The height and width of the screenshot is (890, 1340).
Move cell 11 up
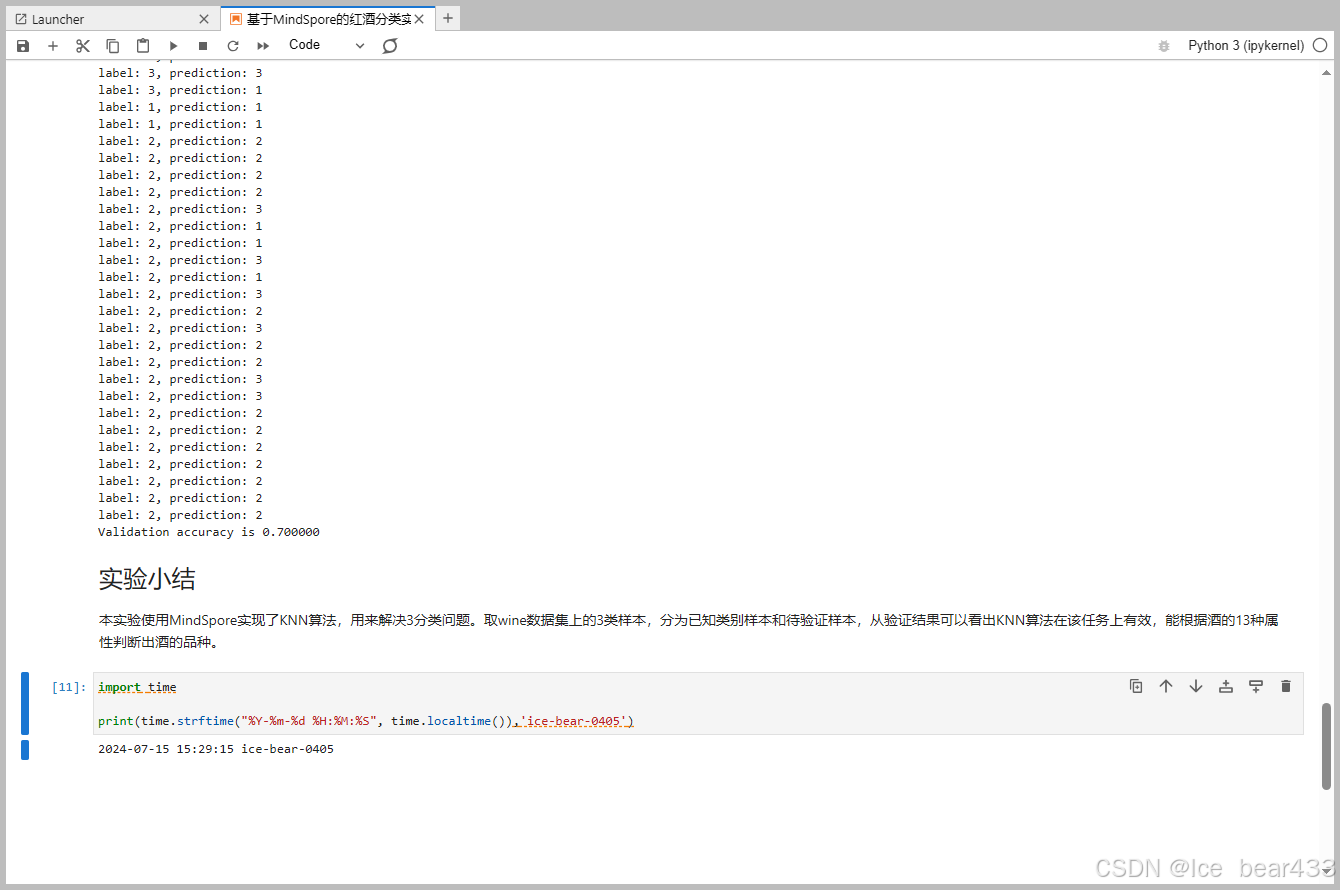pyautogui.click(x=1166, y=686)
